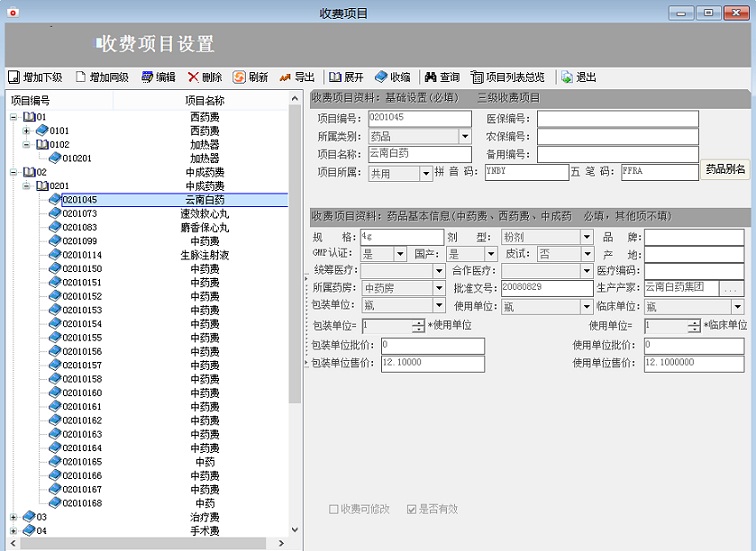
Task: Click the 拼音码 field showing YNBY
Action: click(x=526, y=172)
